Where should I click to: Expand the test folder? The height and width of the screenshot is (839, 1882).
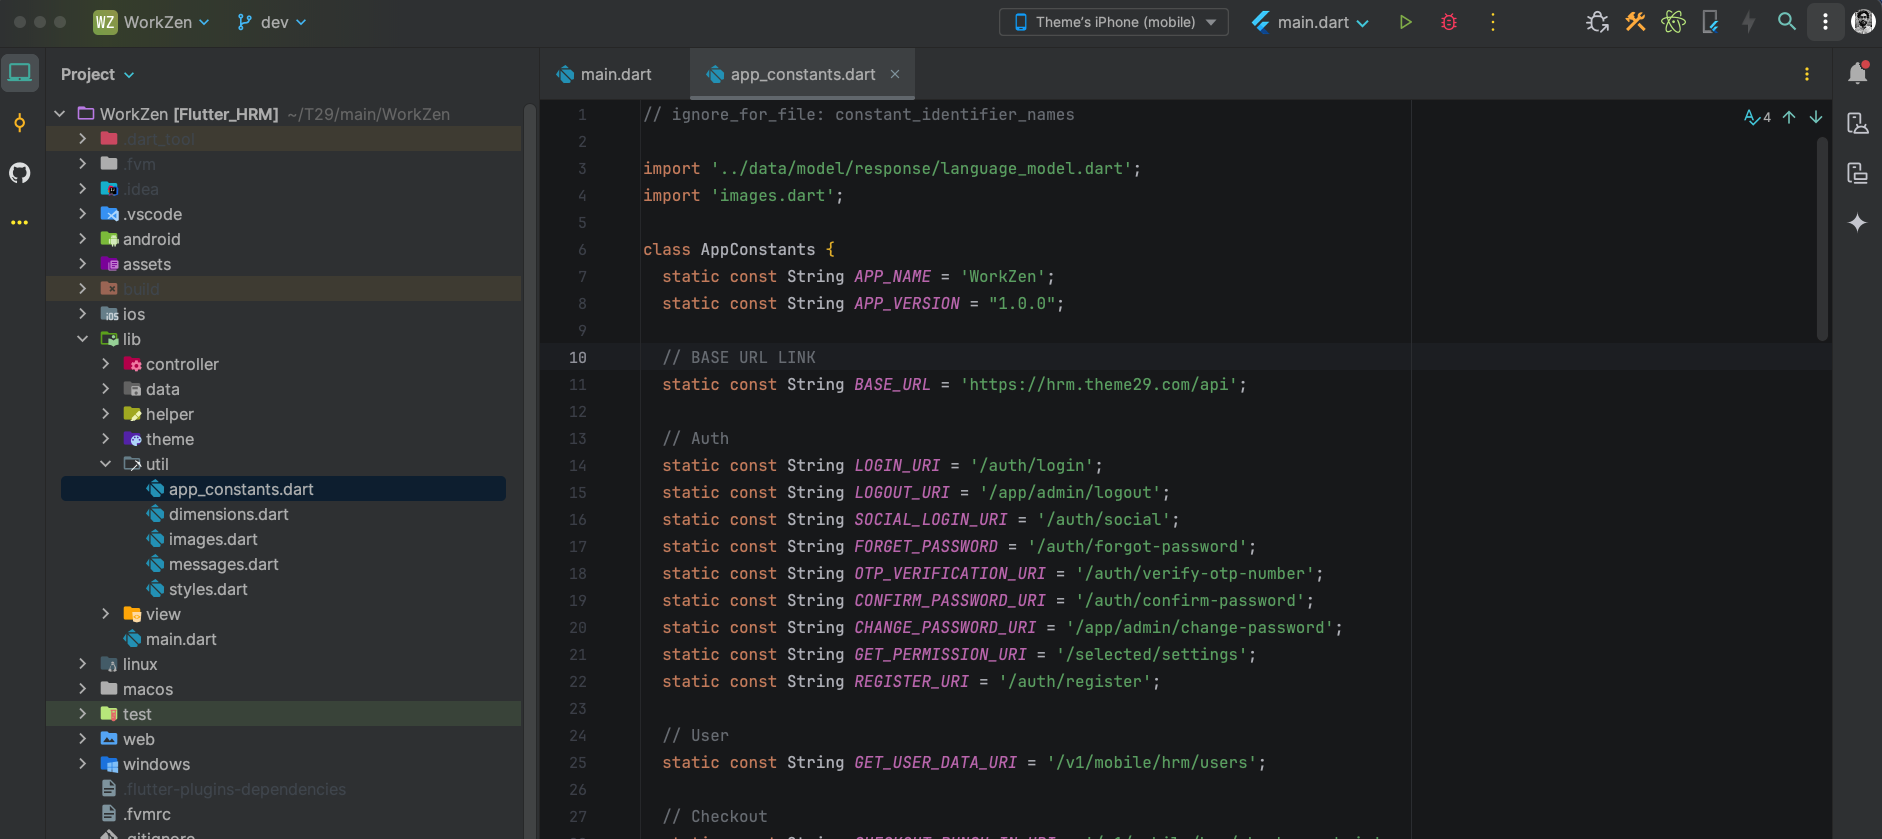tap(83, 714)
